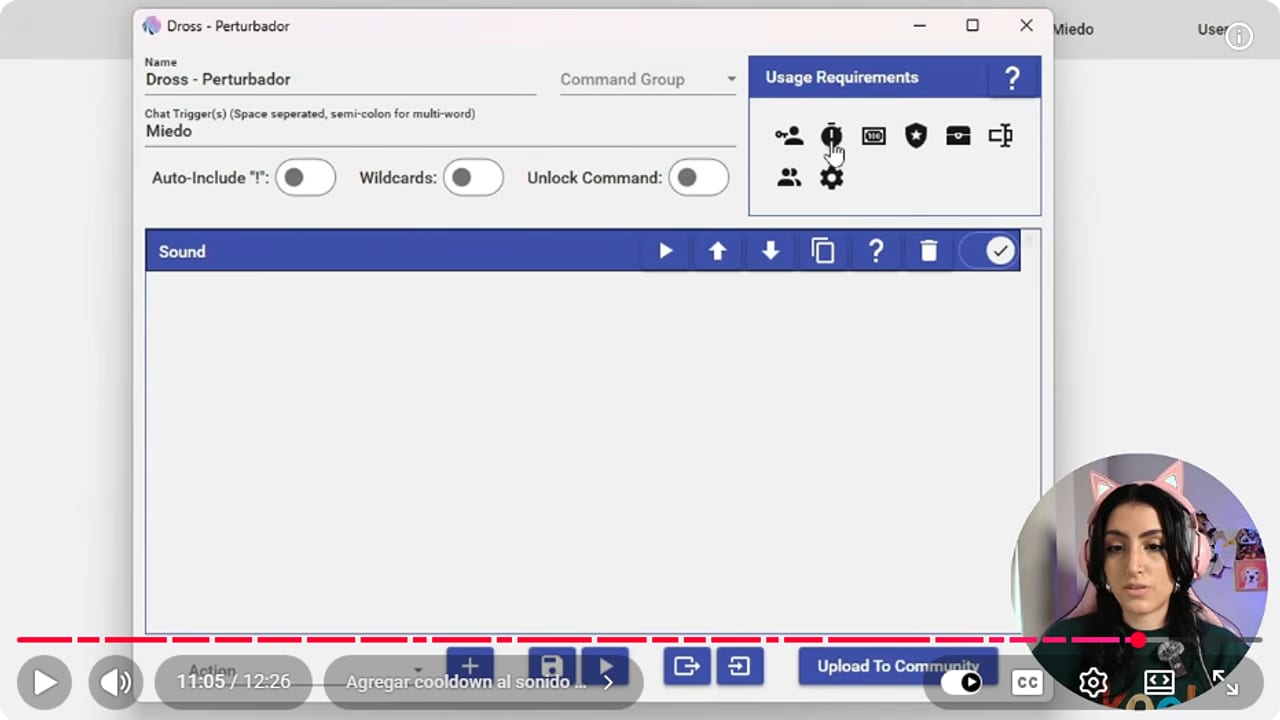The height and width of the screenshot is (720, 1280).
Task: Expand the Command Group dropdown
Action: coord(648,80)
